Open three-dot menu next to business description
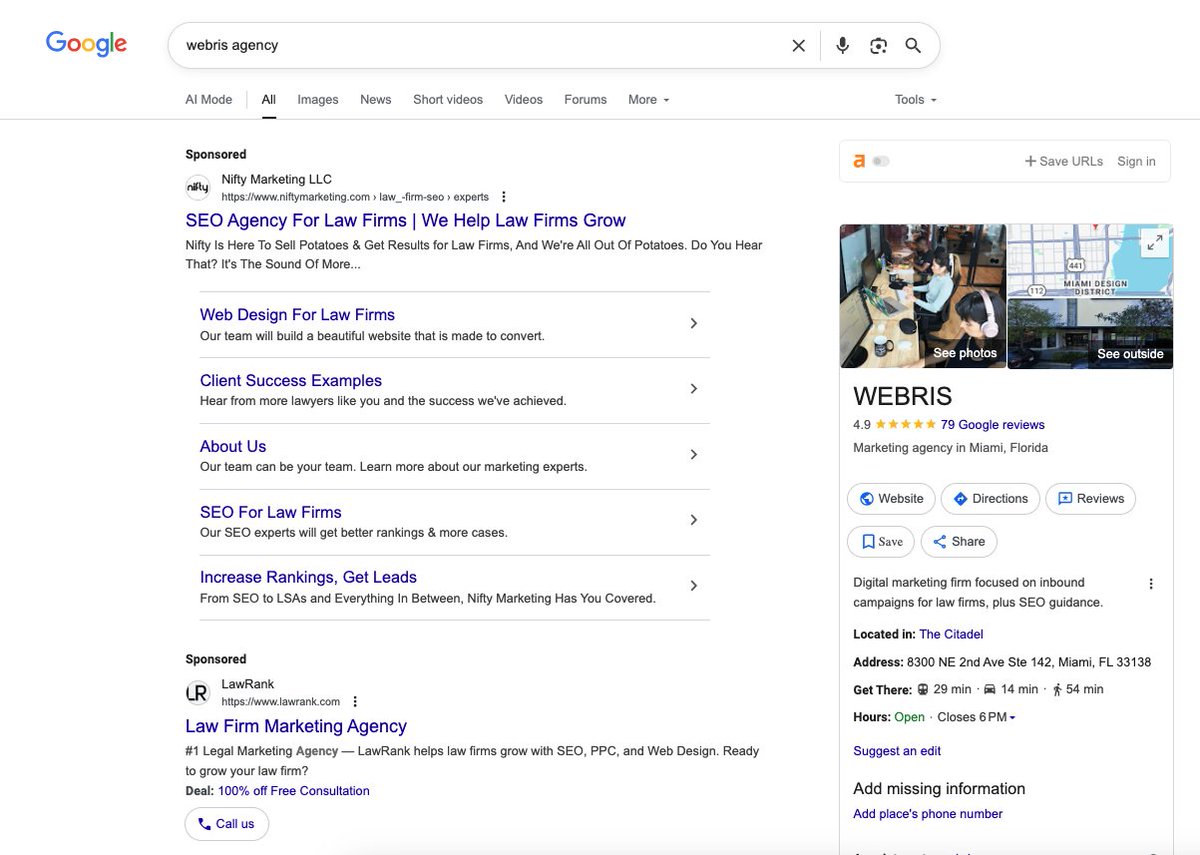Viewport: 1200px width, 855px height. coord(1151,584)
